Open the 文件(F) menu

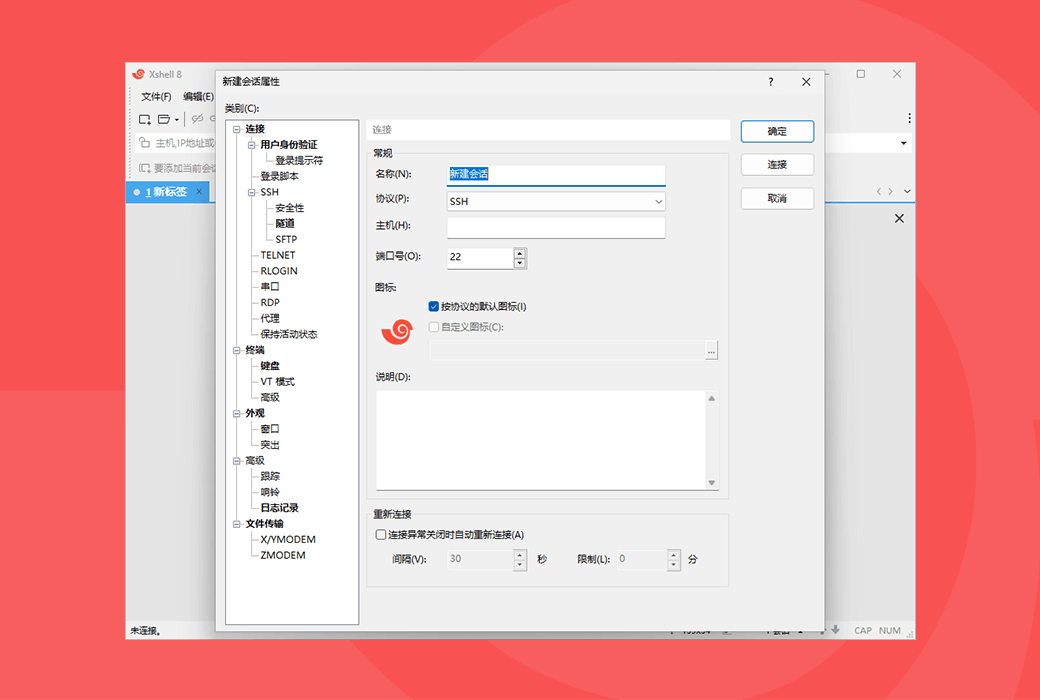156,97
